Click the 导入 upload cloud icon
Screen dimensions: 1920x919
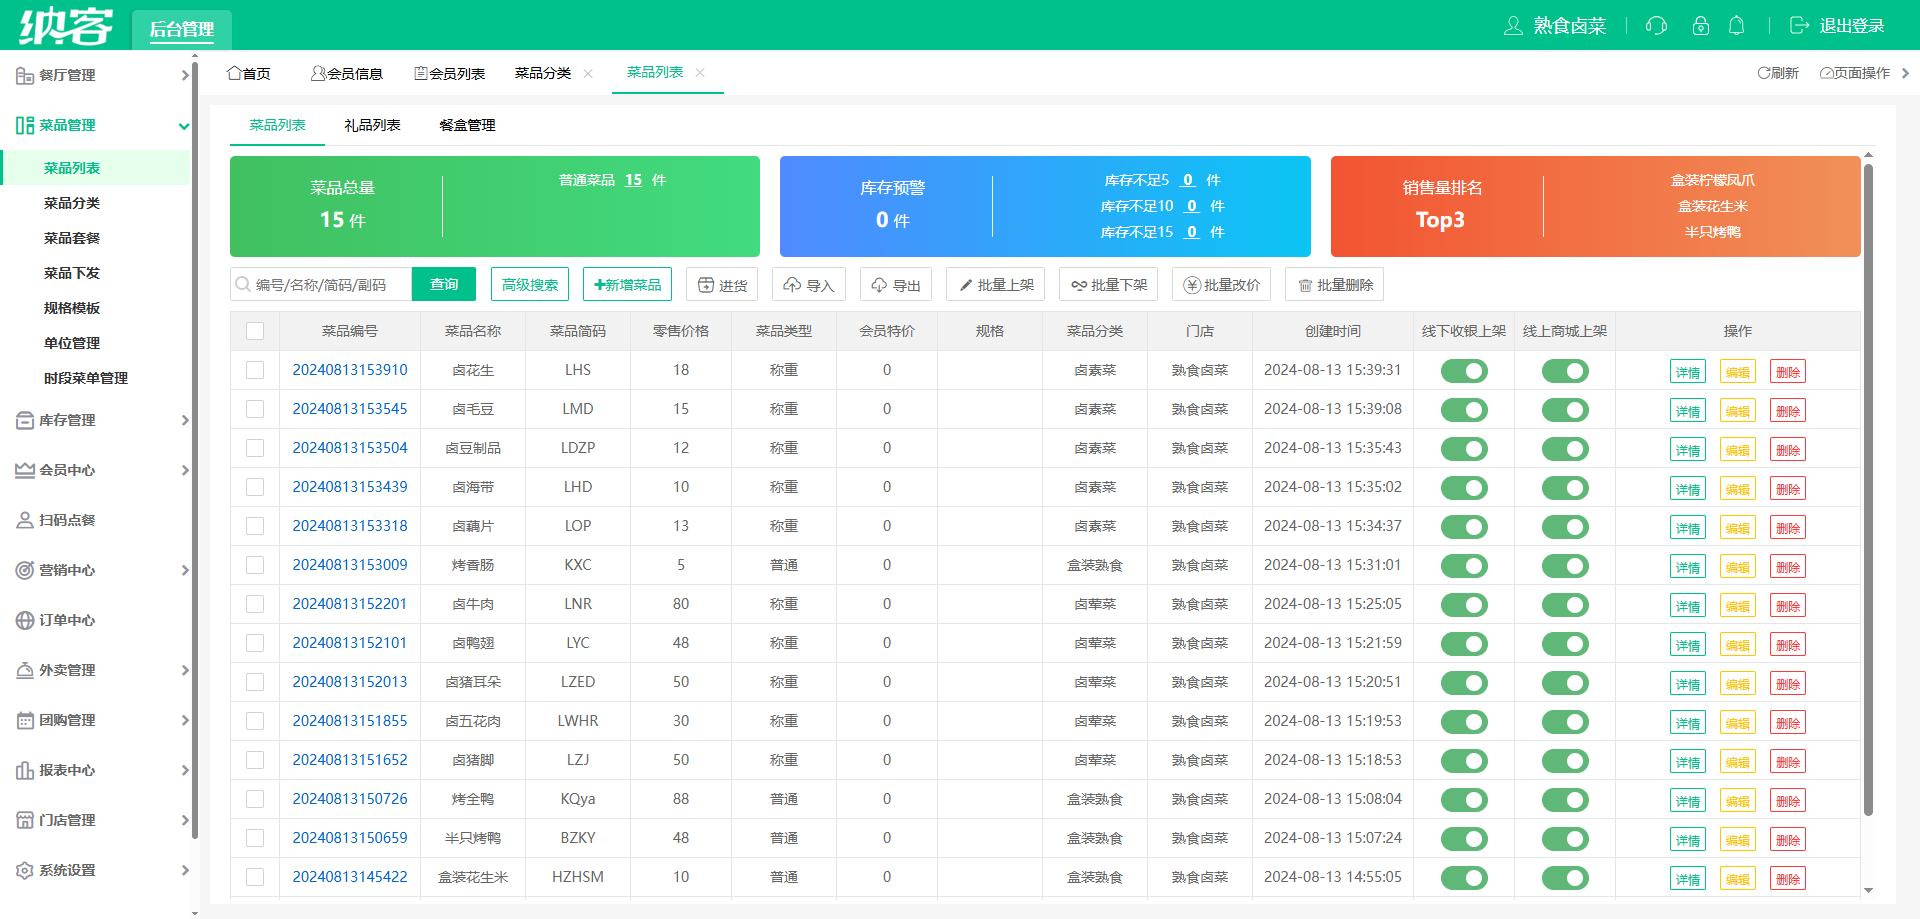(792, 285)
